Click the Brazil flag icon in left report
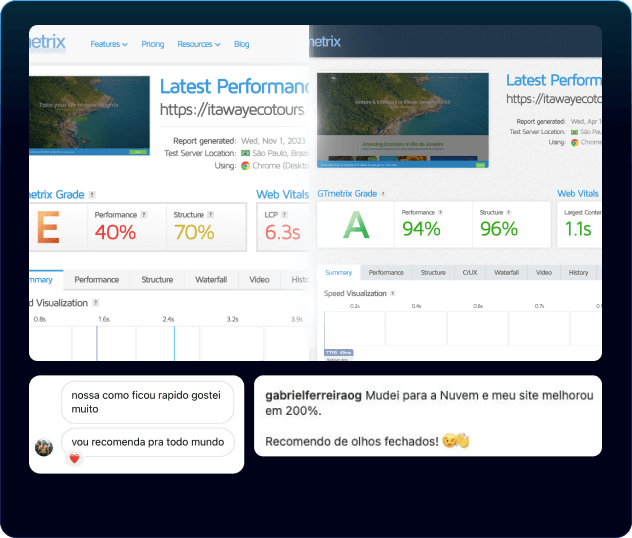 coord(245,153)
